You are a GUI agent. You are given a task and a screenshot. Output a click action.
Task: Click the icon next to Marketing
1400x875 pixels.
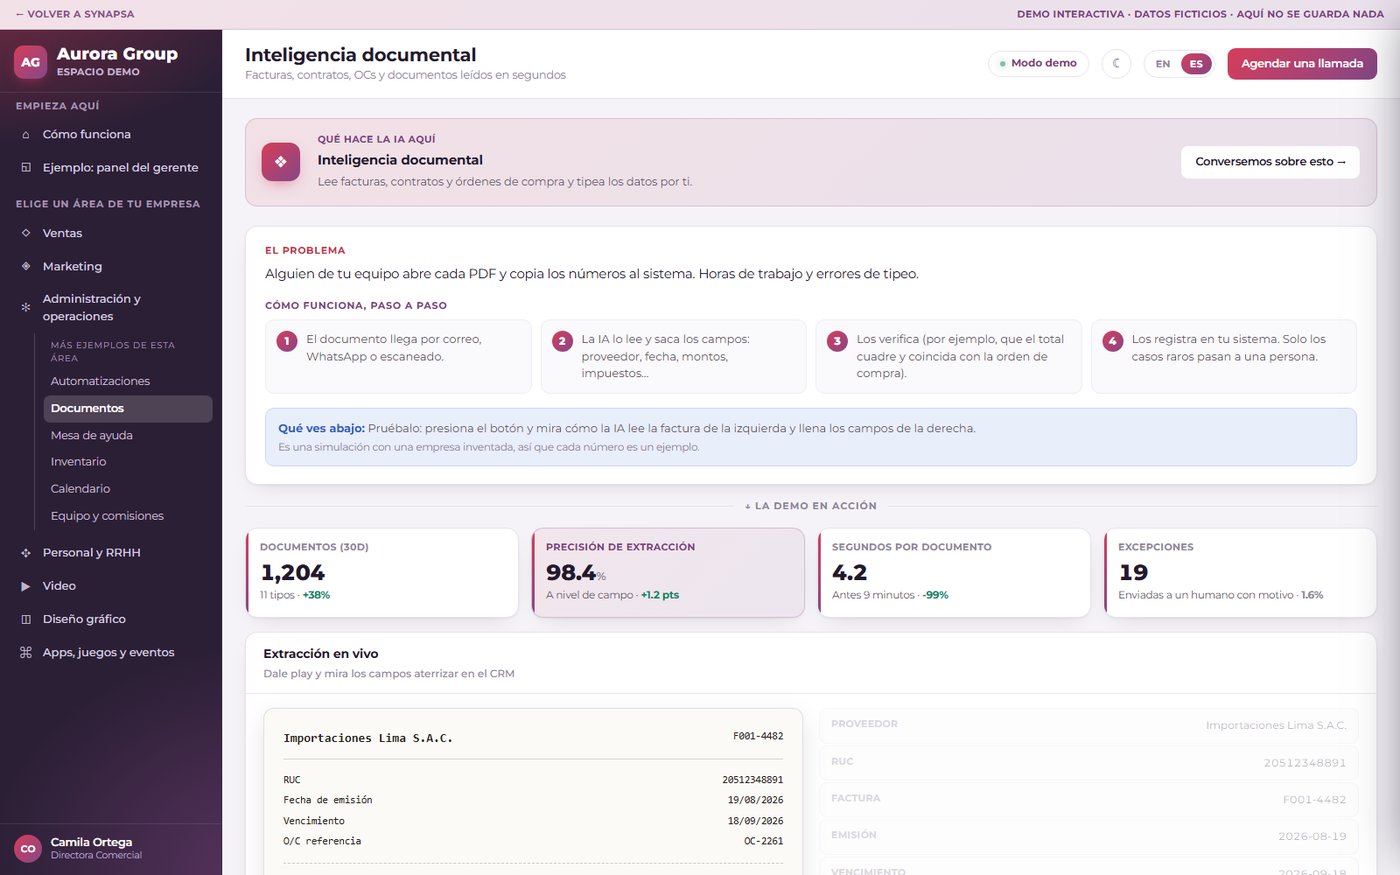pyautogui.click(x=26, y=266)
